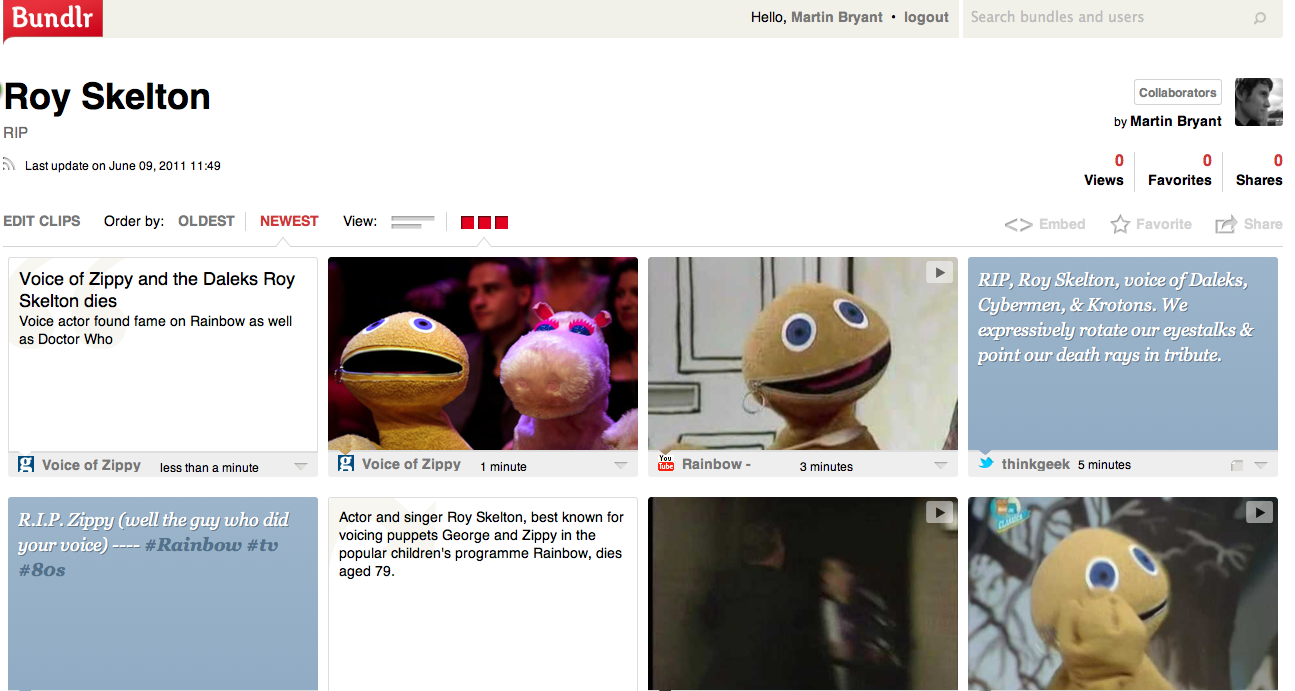
Task: Open the Zippy and George puppets photo
Action: pos(483,353)
